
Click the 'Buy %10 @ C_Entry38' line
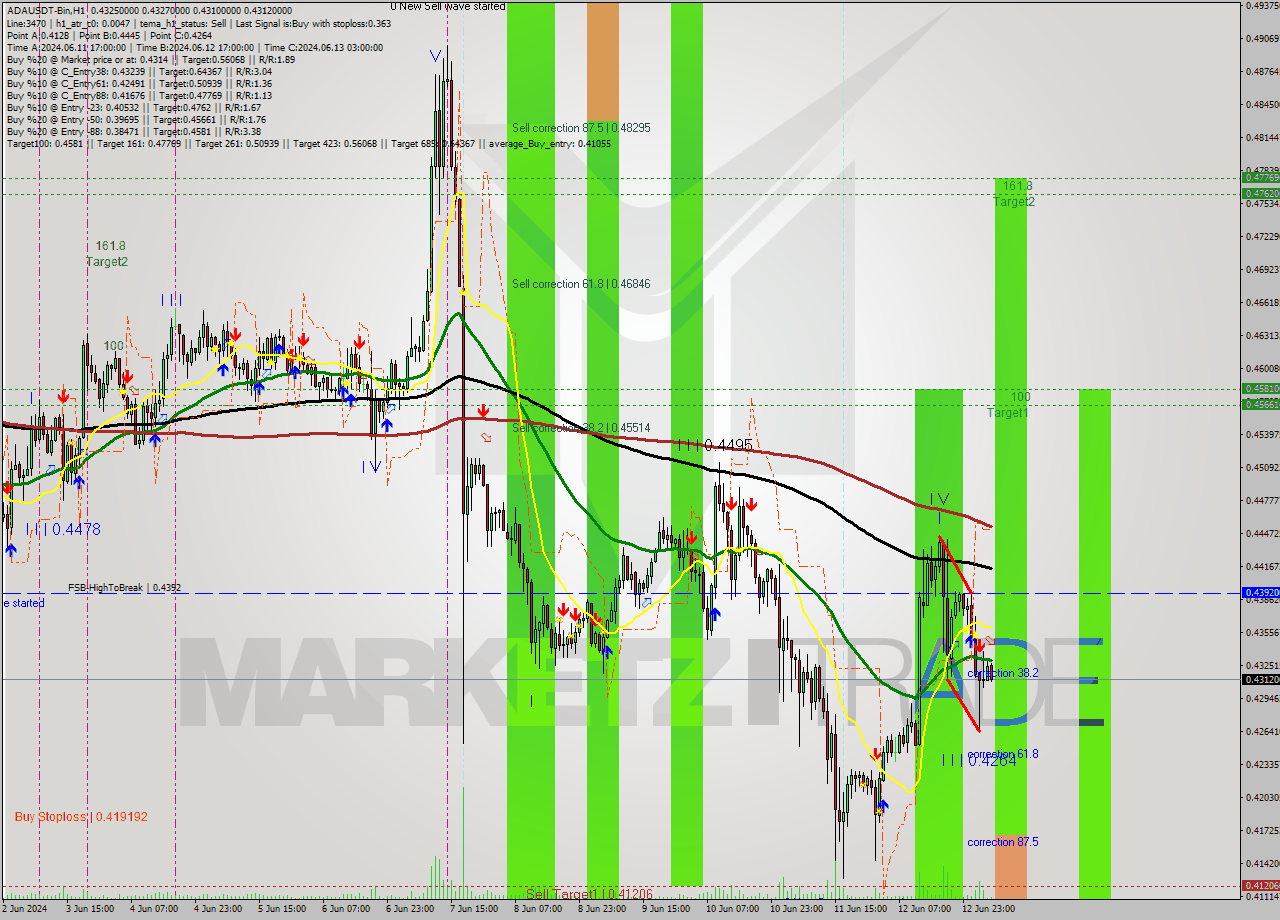point(139,72)
